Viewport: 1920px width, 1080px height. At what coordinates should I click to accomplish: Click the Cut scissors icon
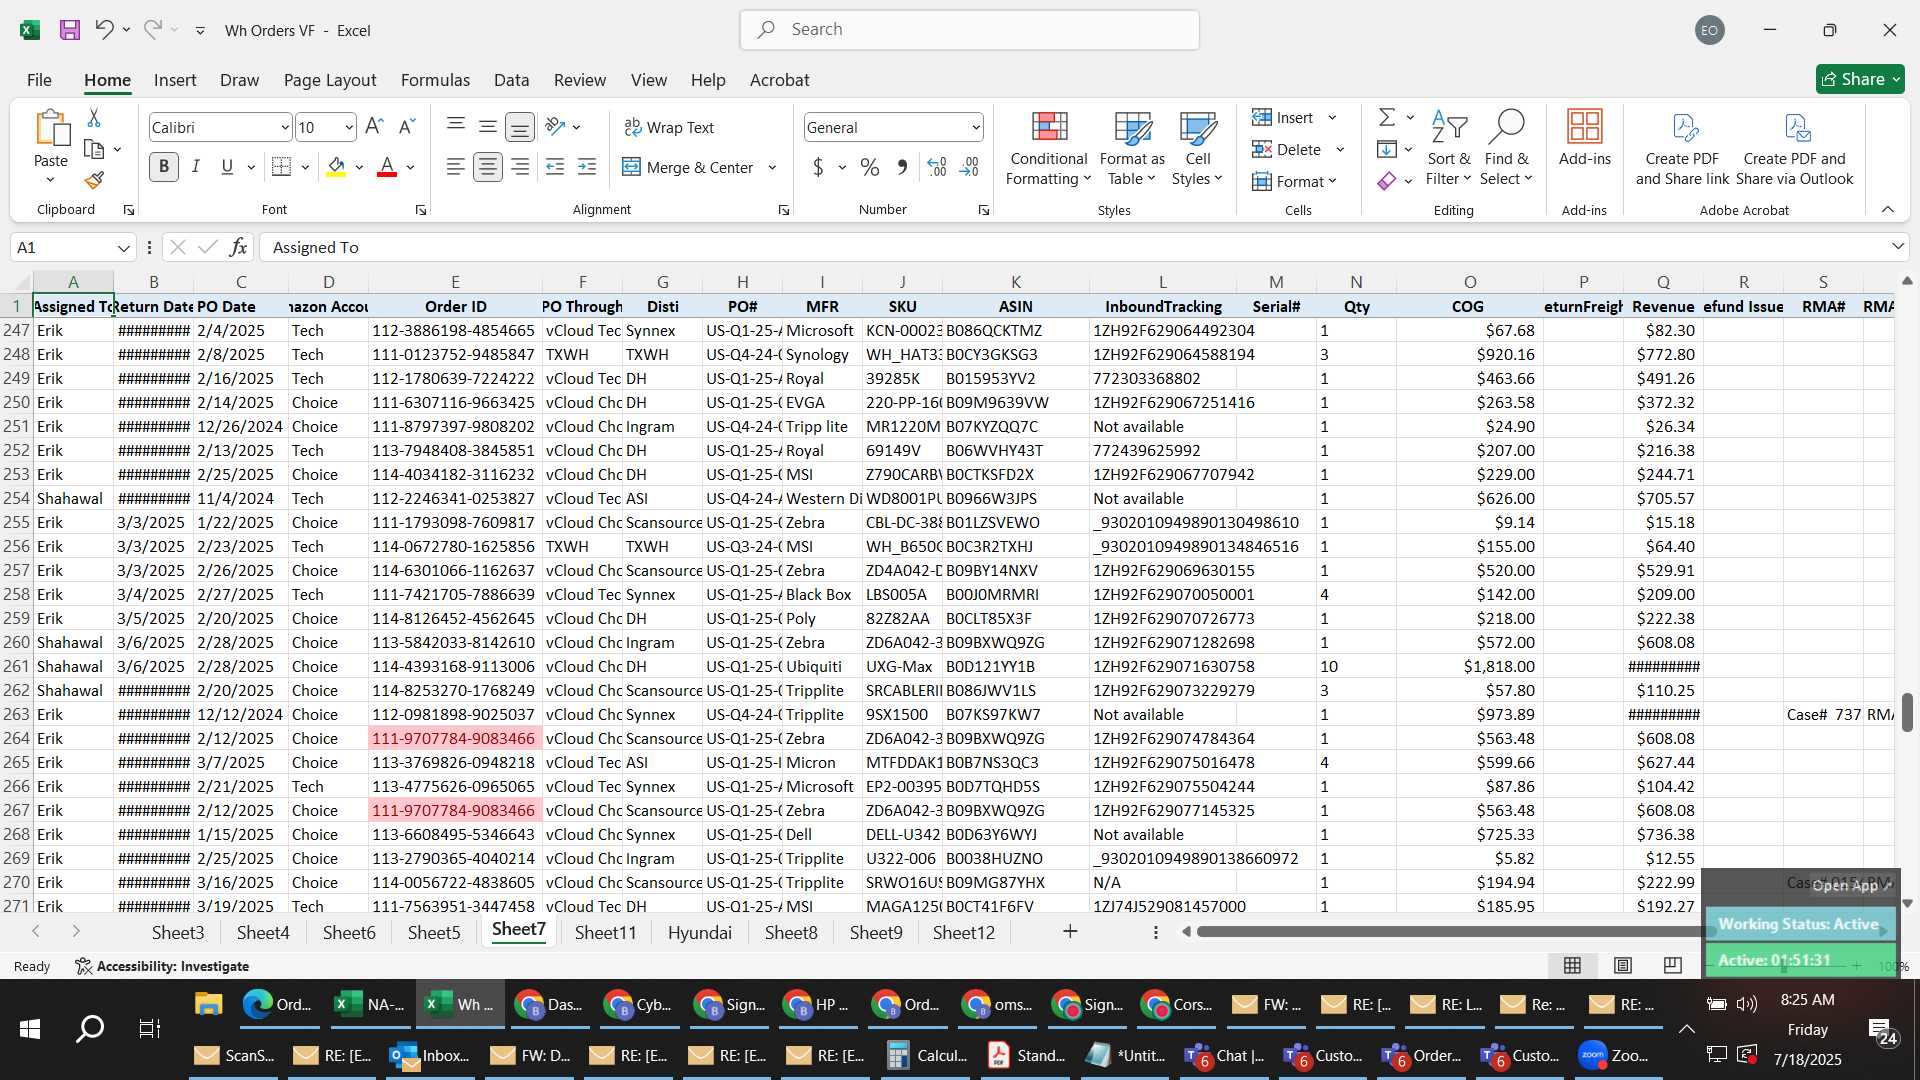coord(94,118)
